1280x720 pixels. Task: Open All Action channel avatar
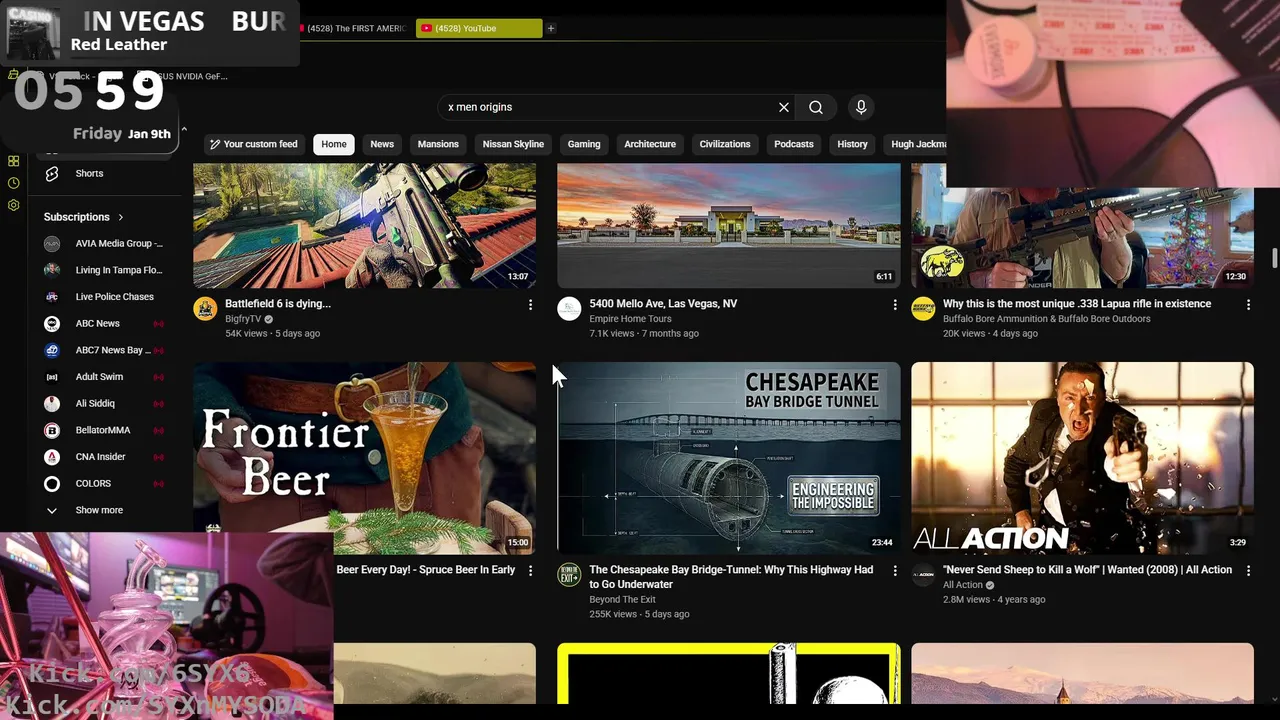pyautogui.click(x=923, y=575)
